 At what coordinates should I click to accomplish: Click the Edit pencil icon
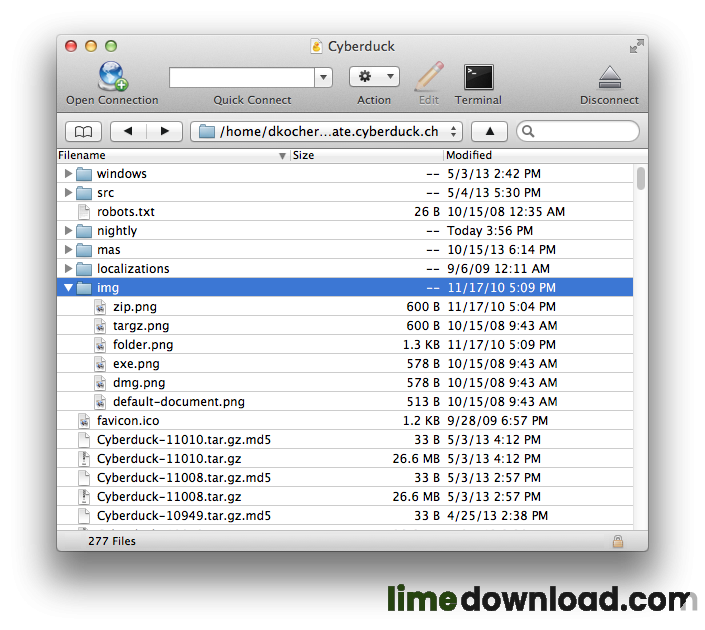point(429,77)
